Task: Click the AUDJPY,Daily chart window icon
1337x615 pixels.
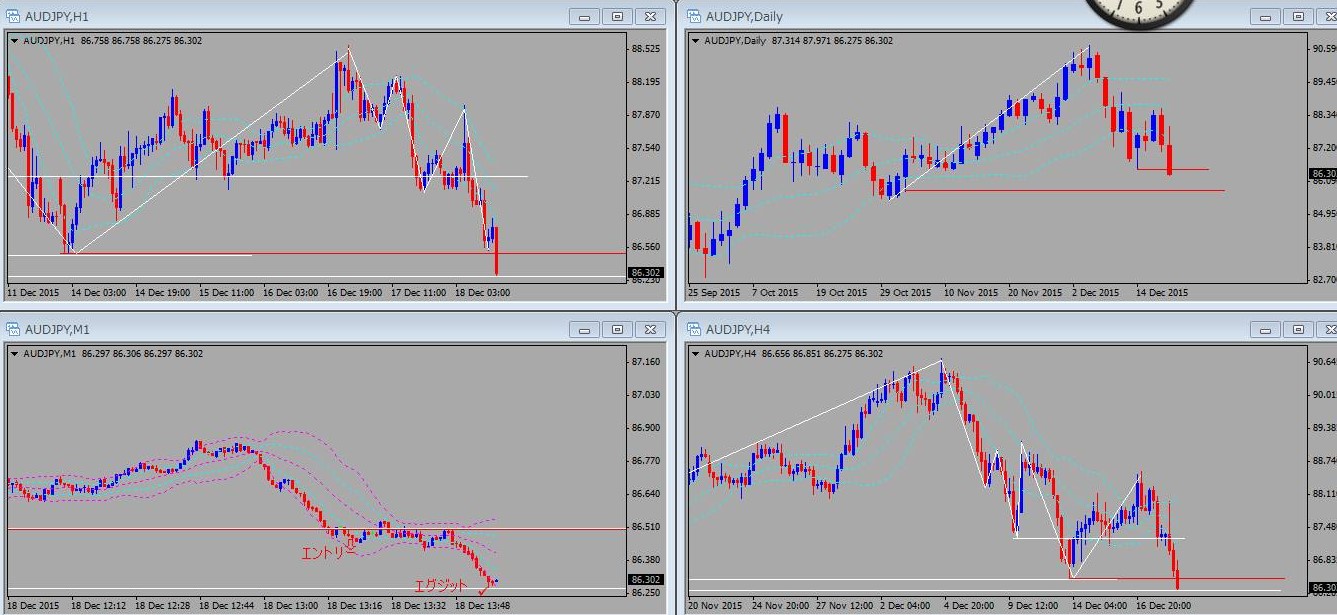Action: 694,16
